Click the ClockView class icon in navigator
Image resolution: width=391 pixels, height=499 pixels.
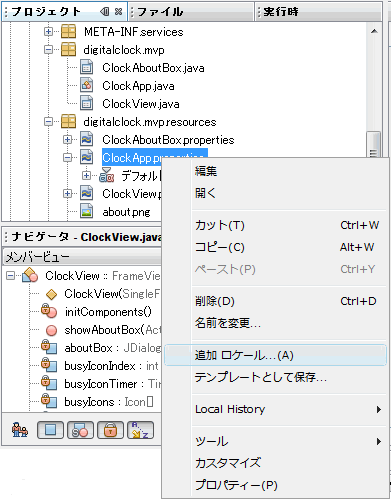pos(30,275)
